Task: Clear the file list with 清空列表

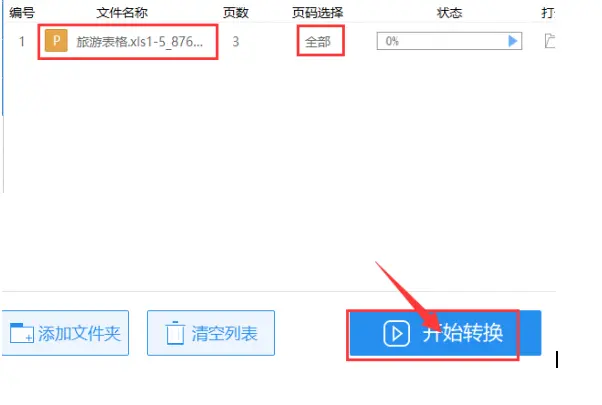Action: (211, 333)
